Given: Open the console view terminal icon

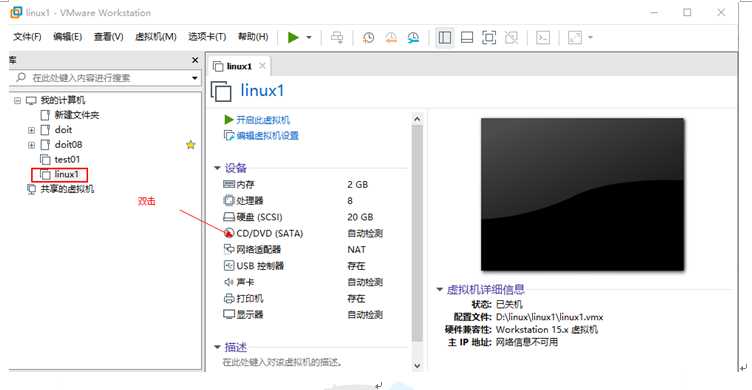Looking at the screenshot, I should [543, 37].
